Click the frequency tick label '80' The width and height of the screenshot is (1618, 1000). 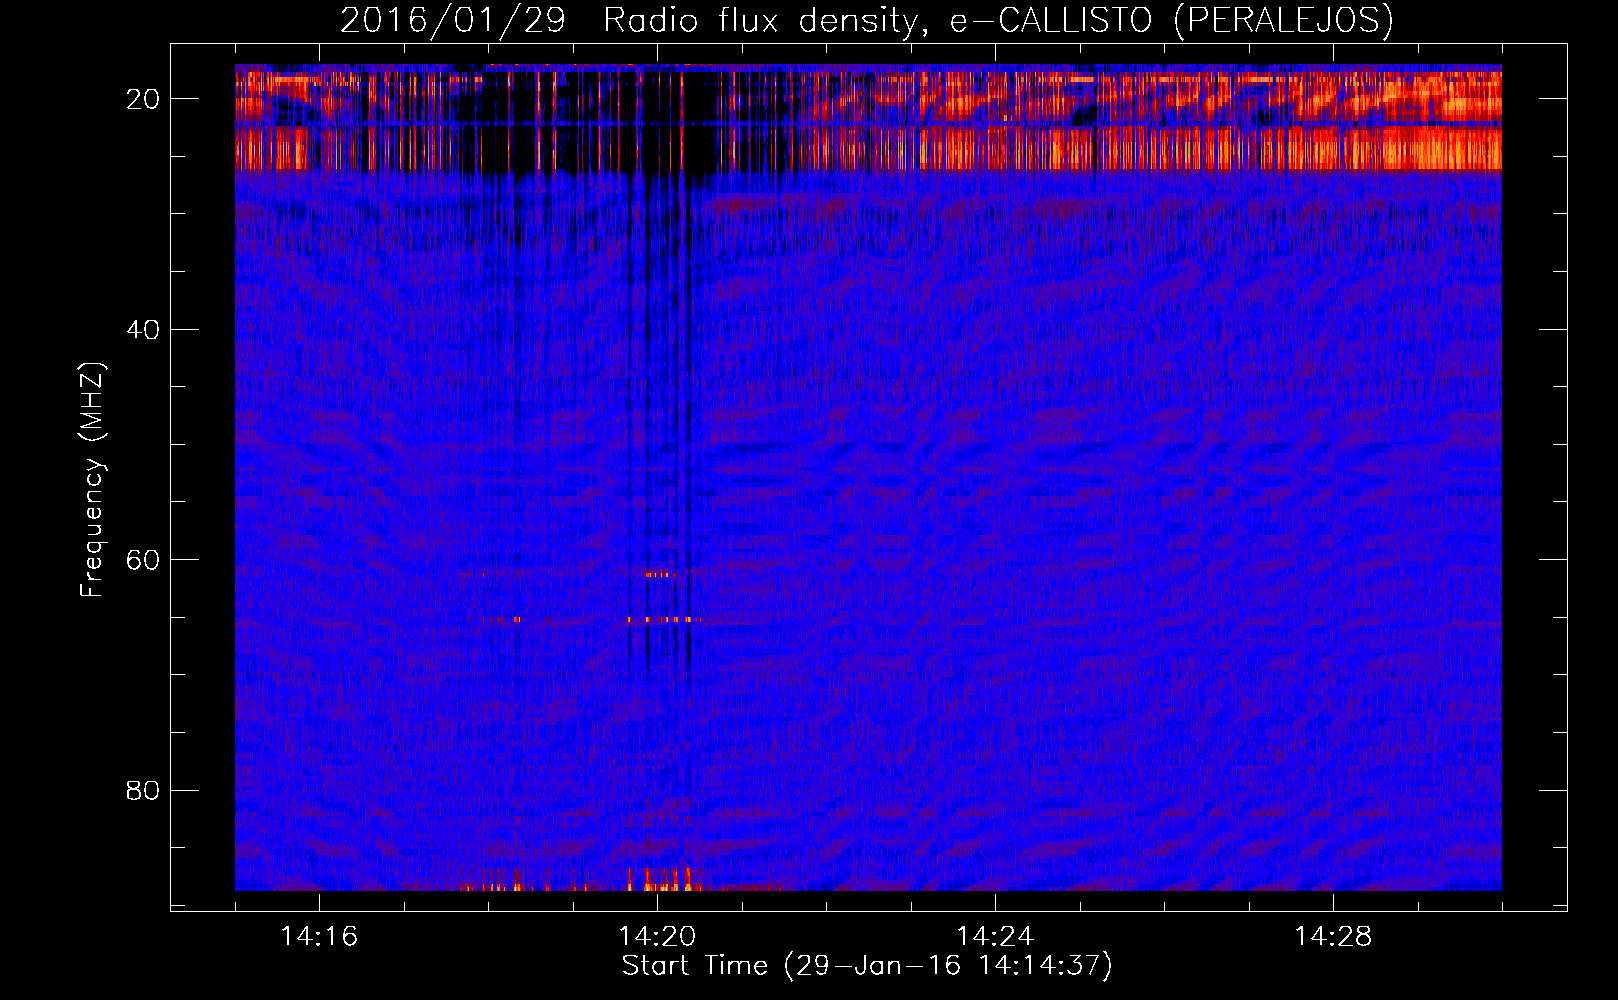[144, 790]
